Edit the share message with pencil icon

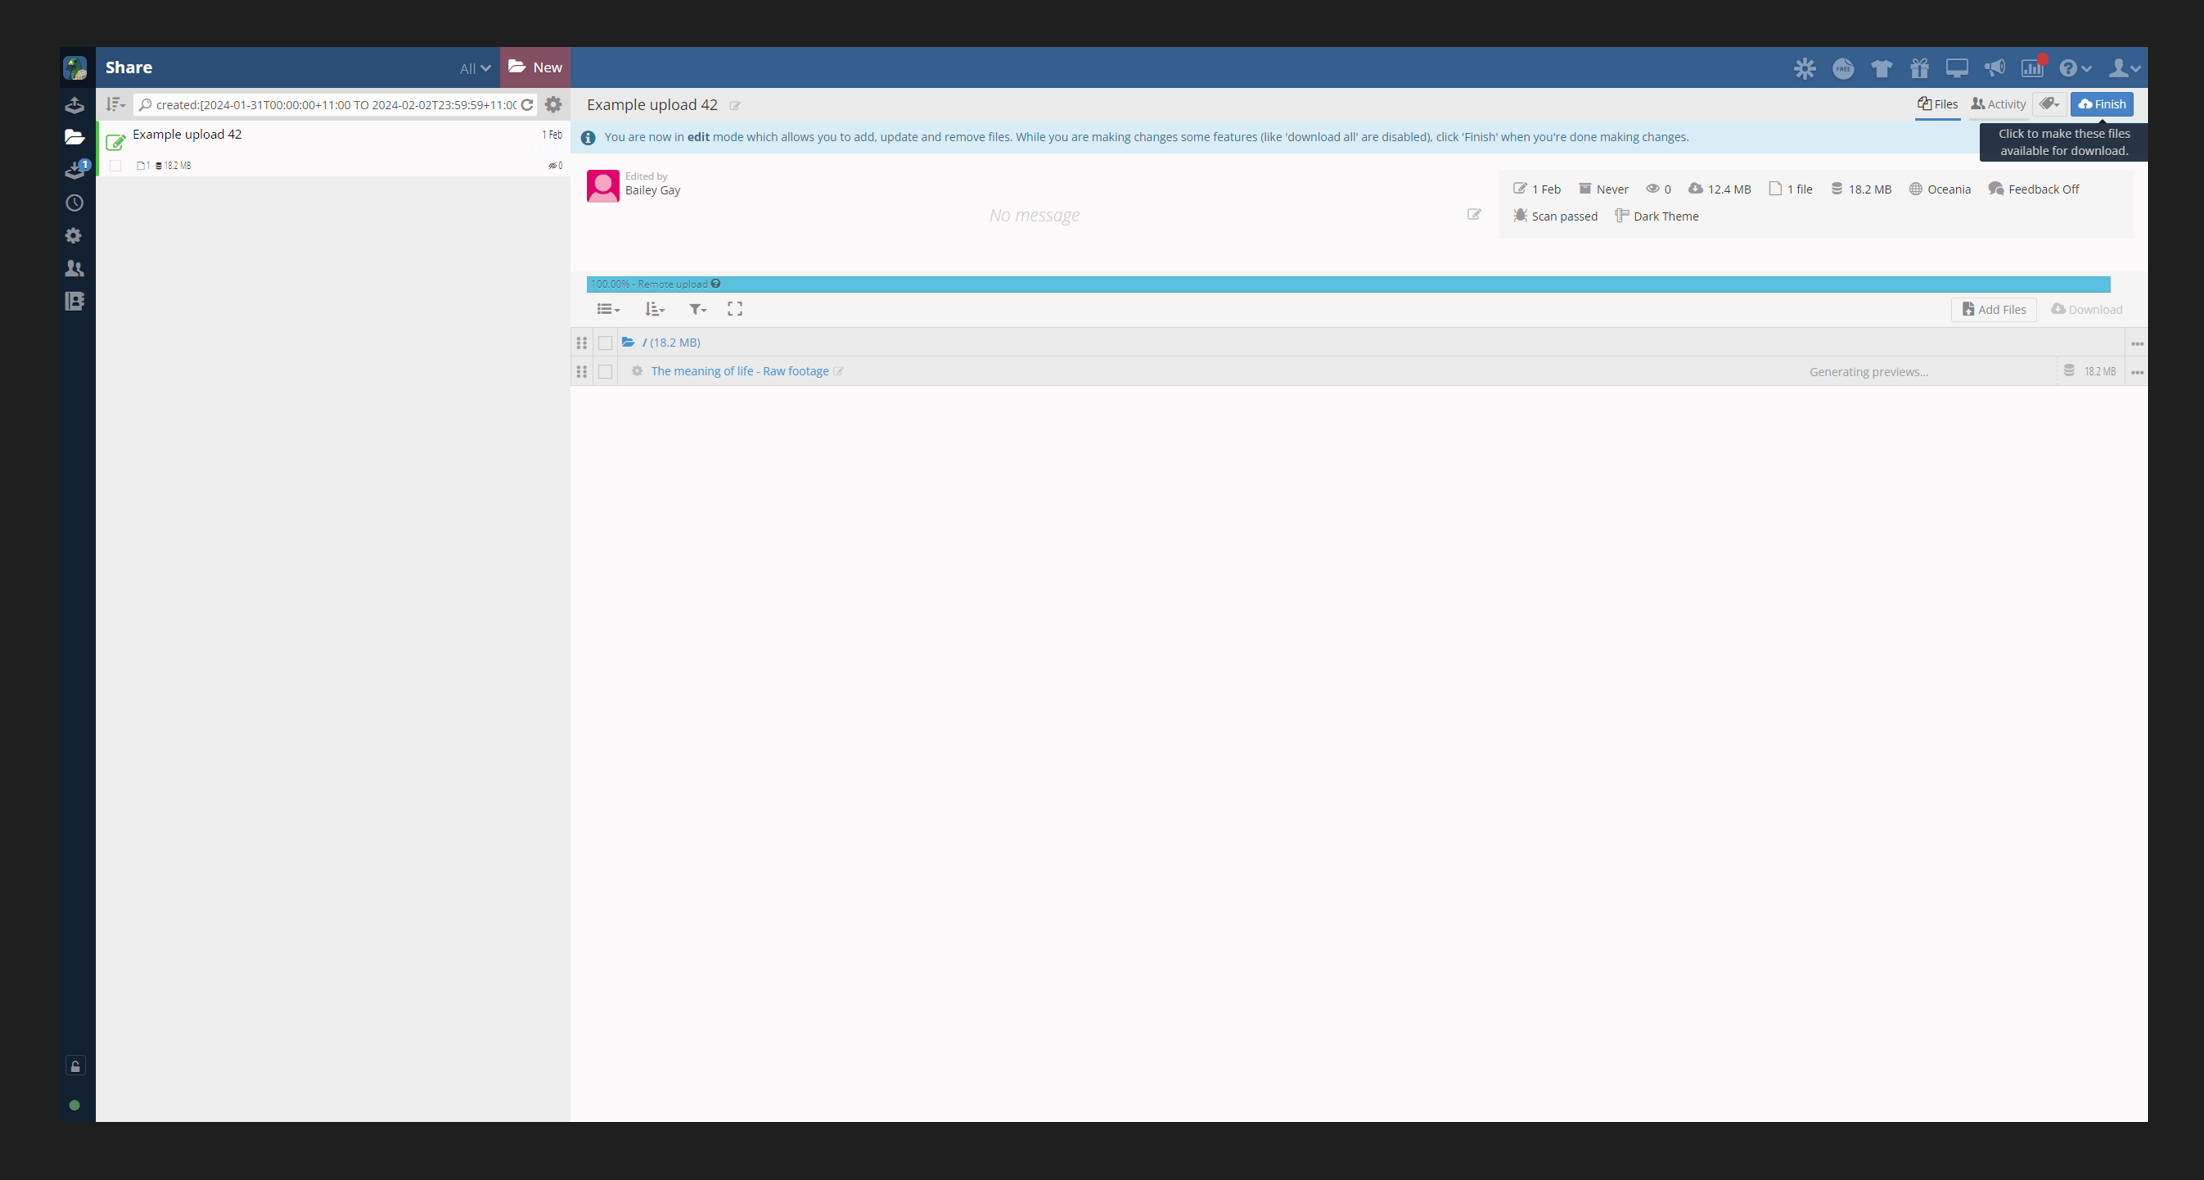point(1474,214)
